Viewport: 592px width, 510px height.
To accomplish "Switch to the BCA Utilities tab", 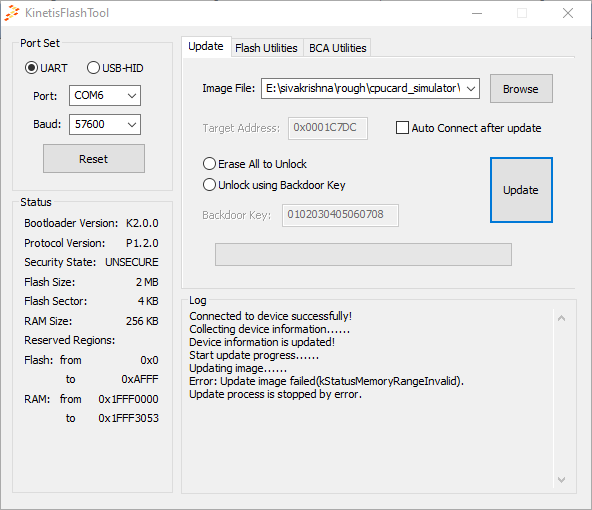I will 338,48.
